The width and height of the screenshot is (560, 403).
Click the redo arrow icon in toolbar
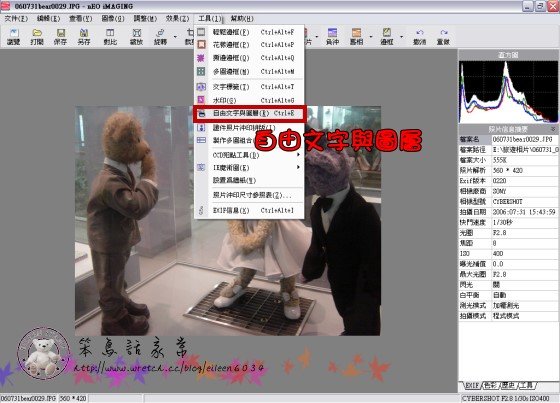[443, 37]
